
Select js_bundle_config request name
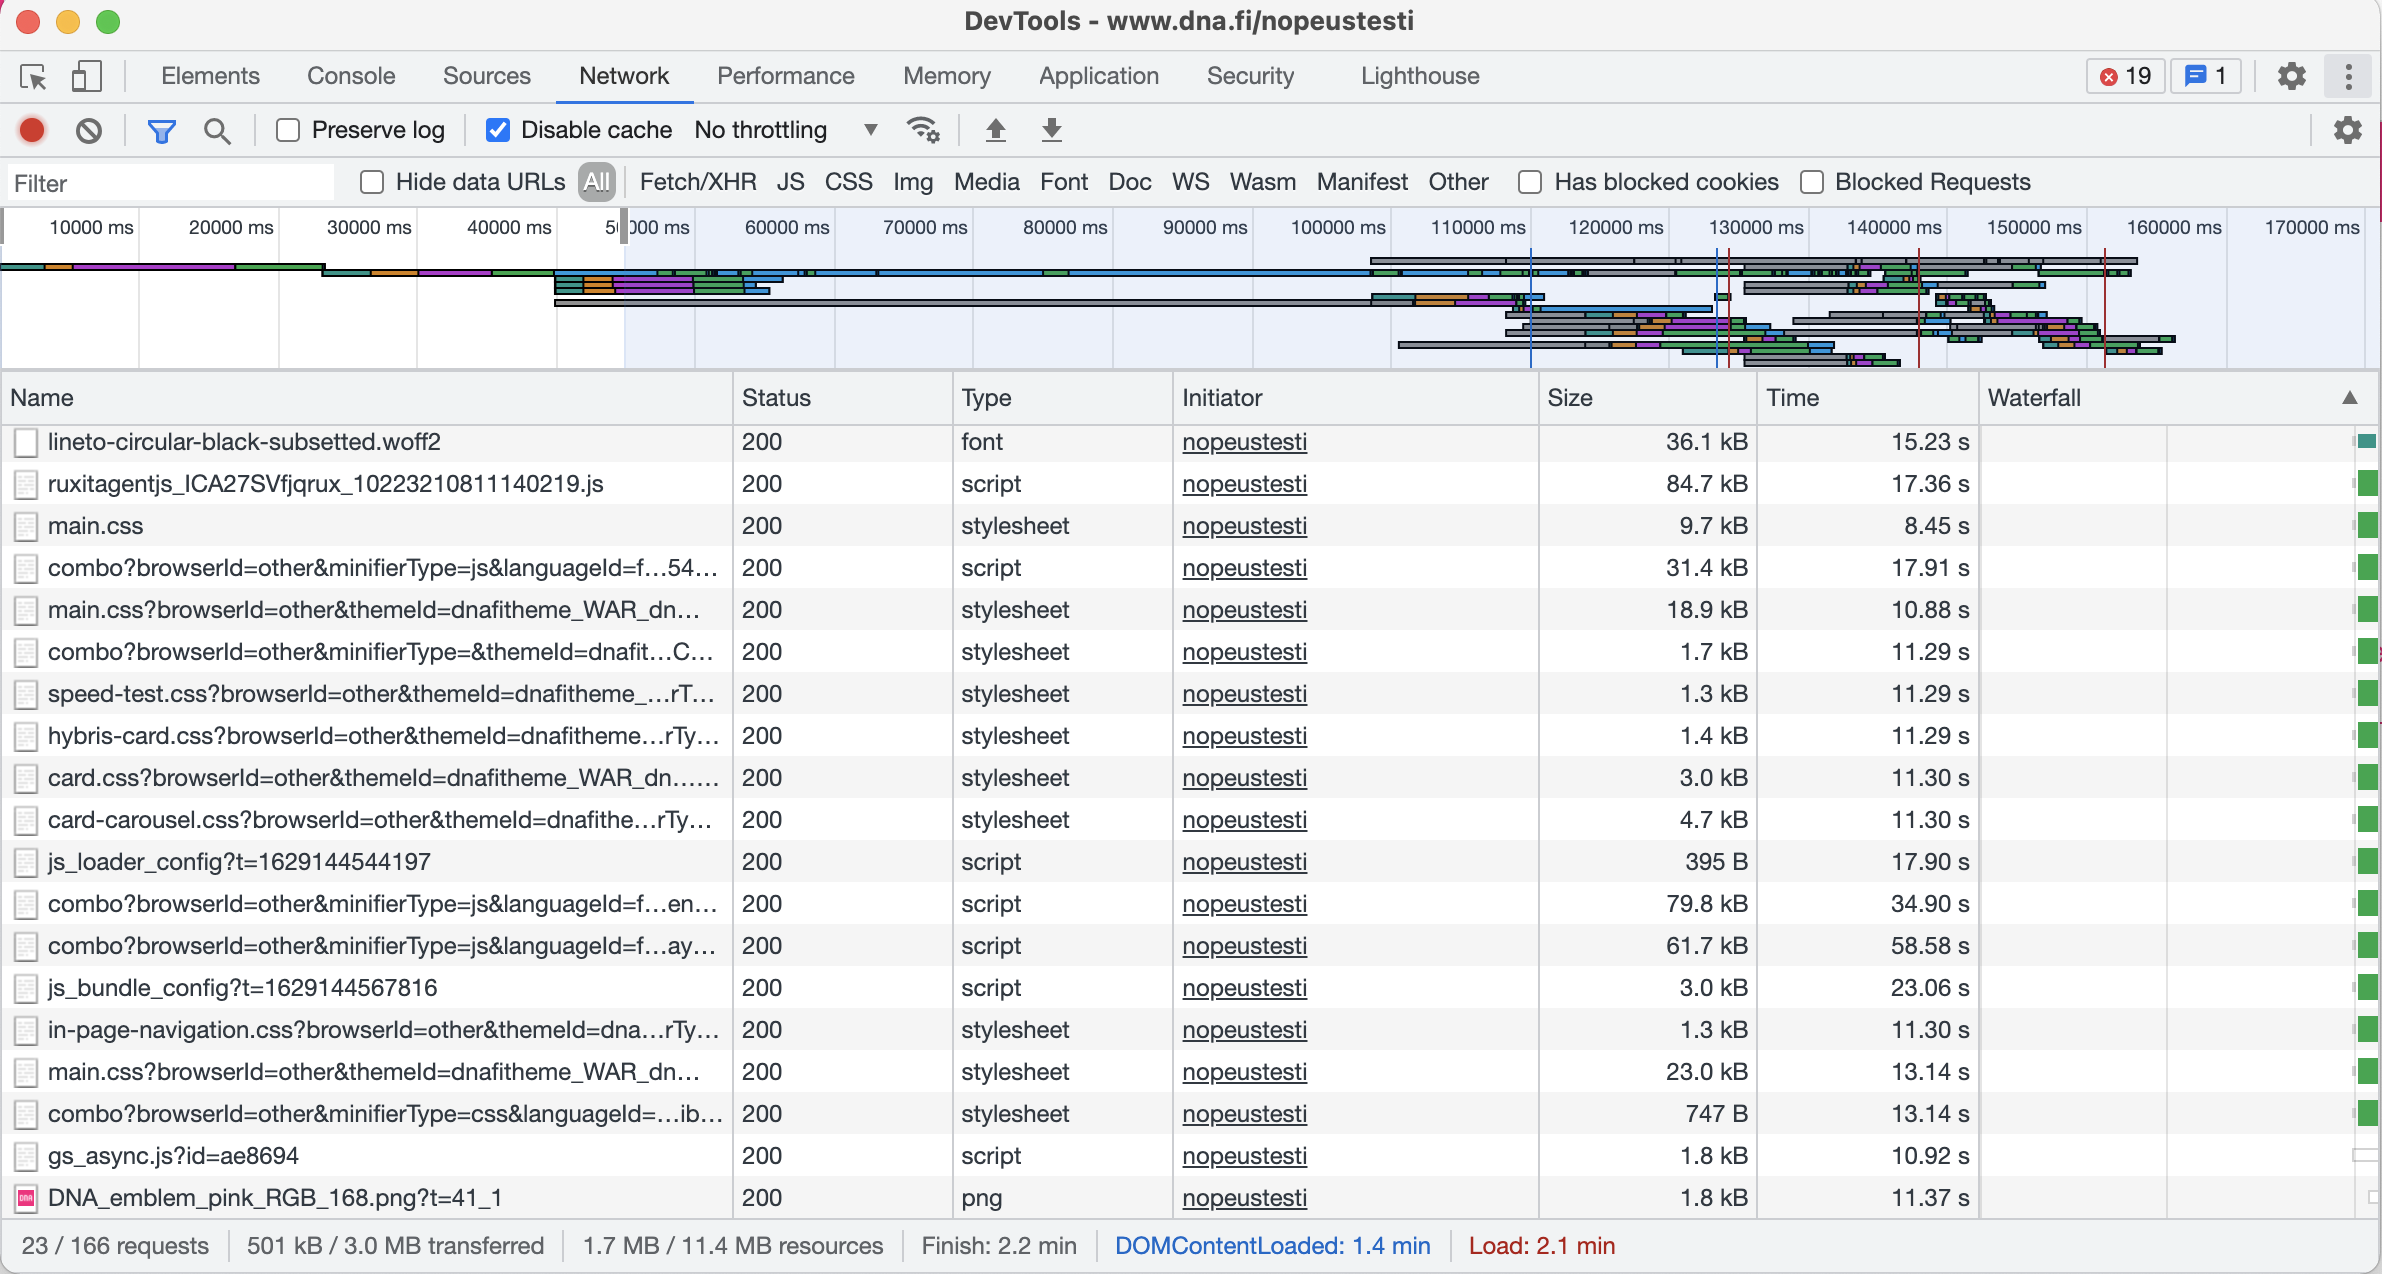243,988
